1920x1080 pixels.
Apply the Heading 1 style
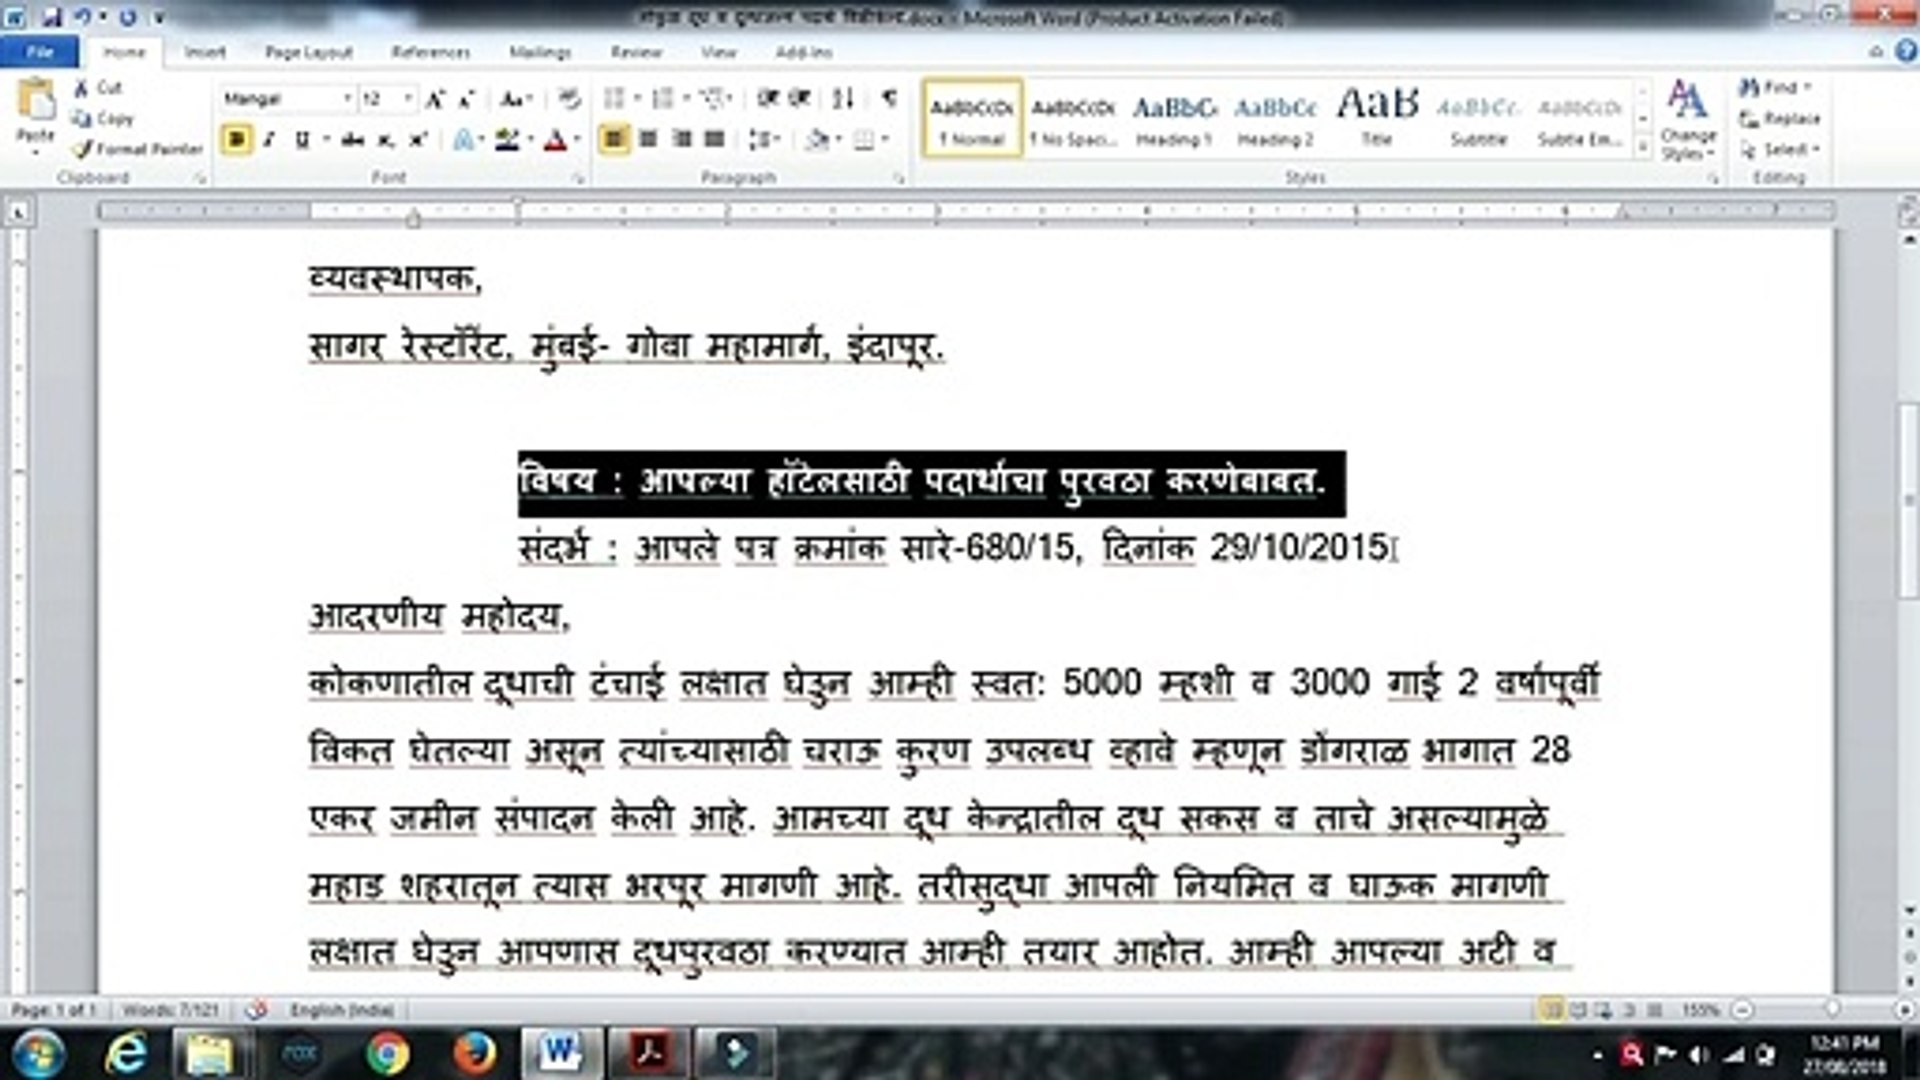(1174, 118)
